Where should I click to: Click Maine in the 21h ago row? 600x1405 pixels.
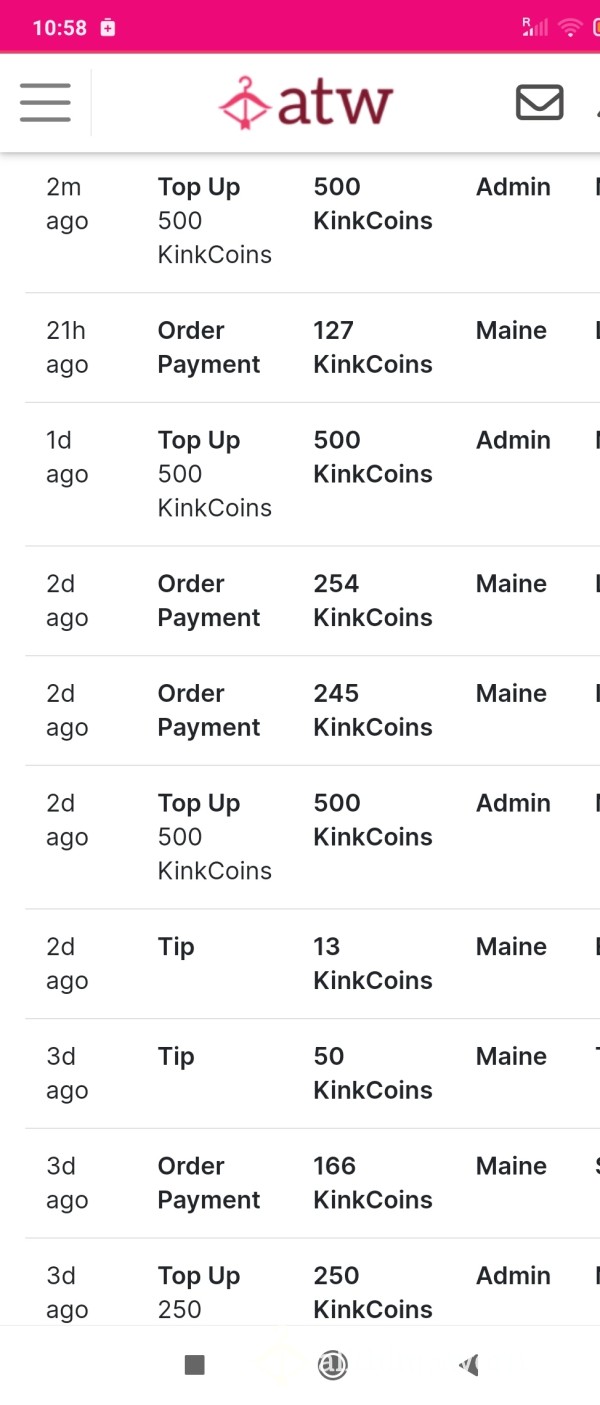click(511, 331)
